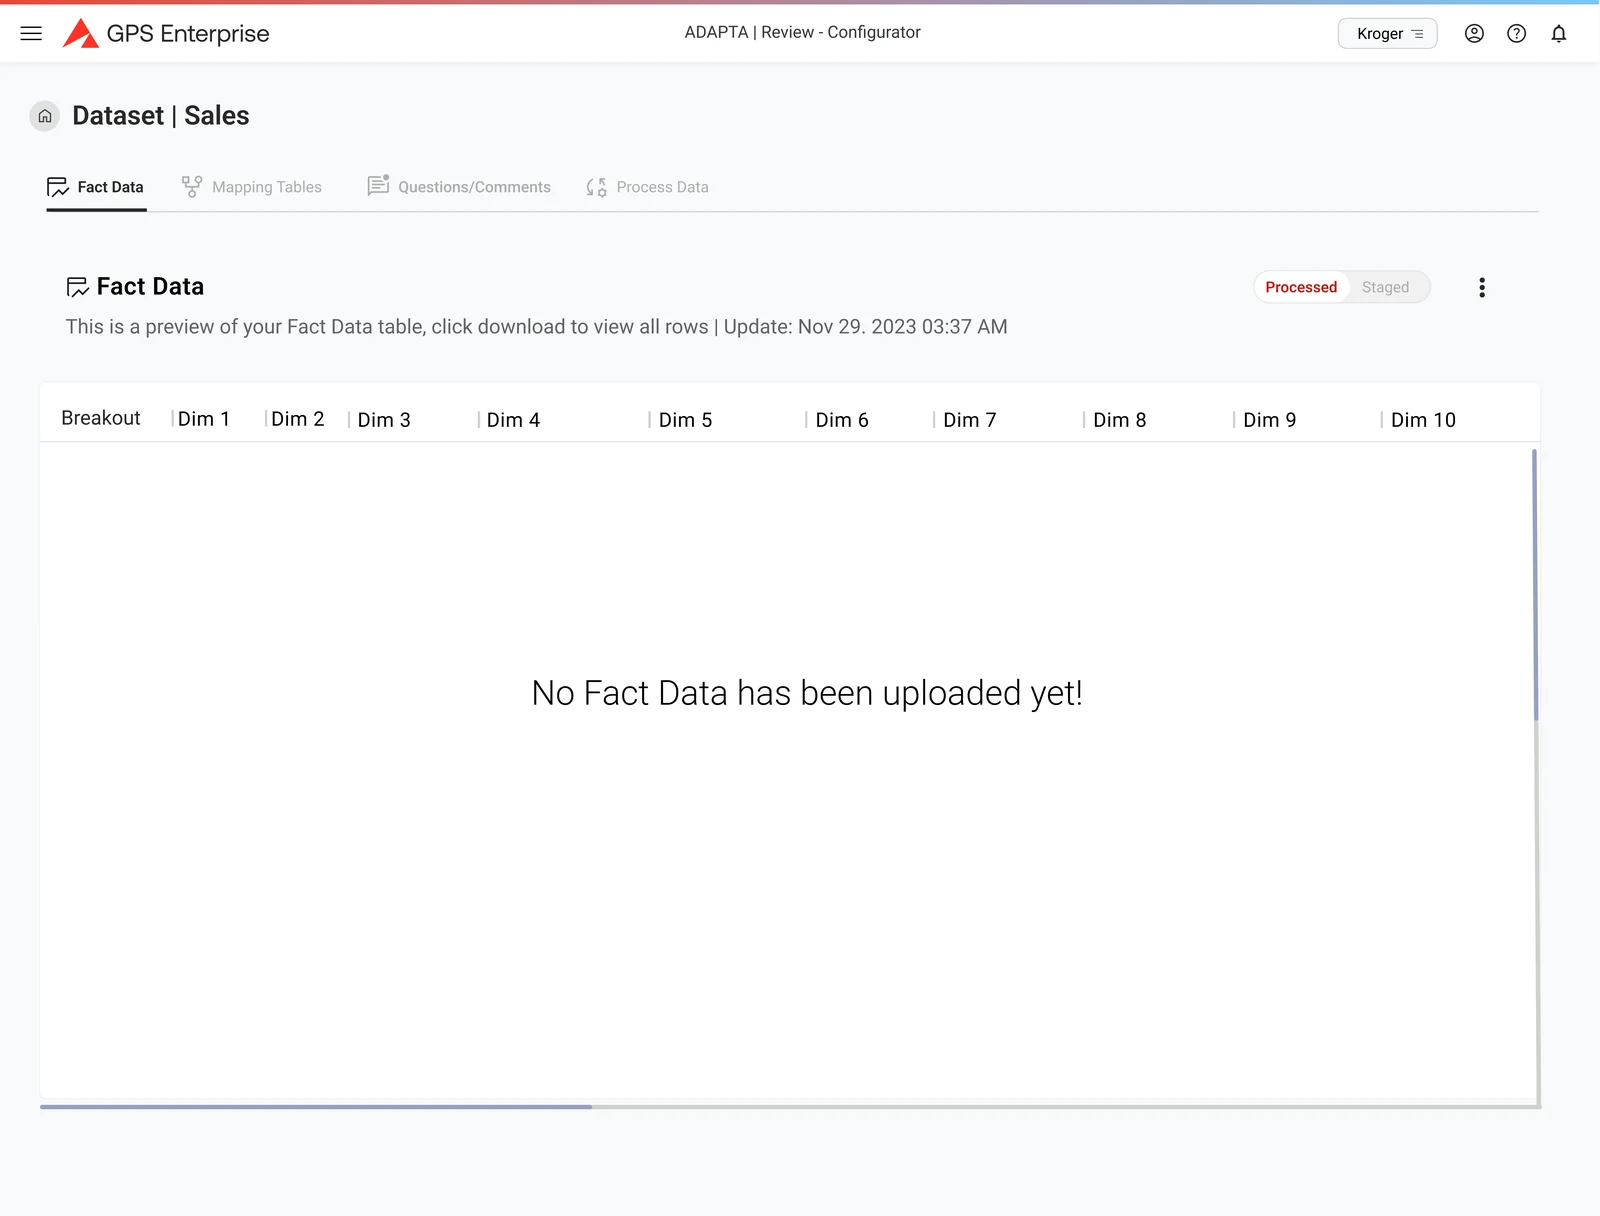Click the table's horizontal scrollbar thumb
The width and height of the screenshot is (1600, 1216).
pos(316,1107)
